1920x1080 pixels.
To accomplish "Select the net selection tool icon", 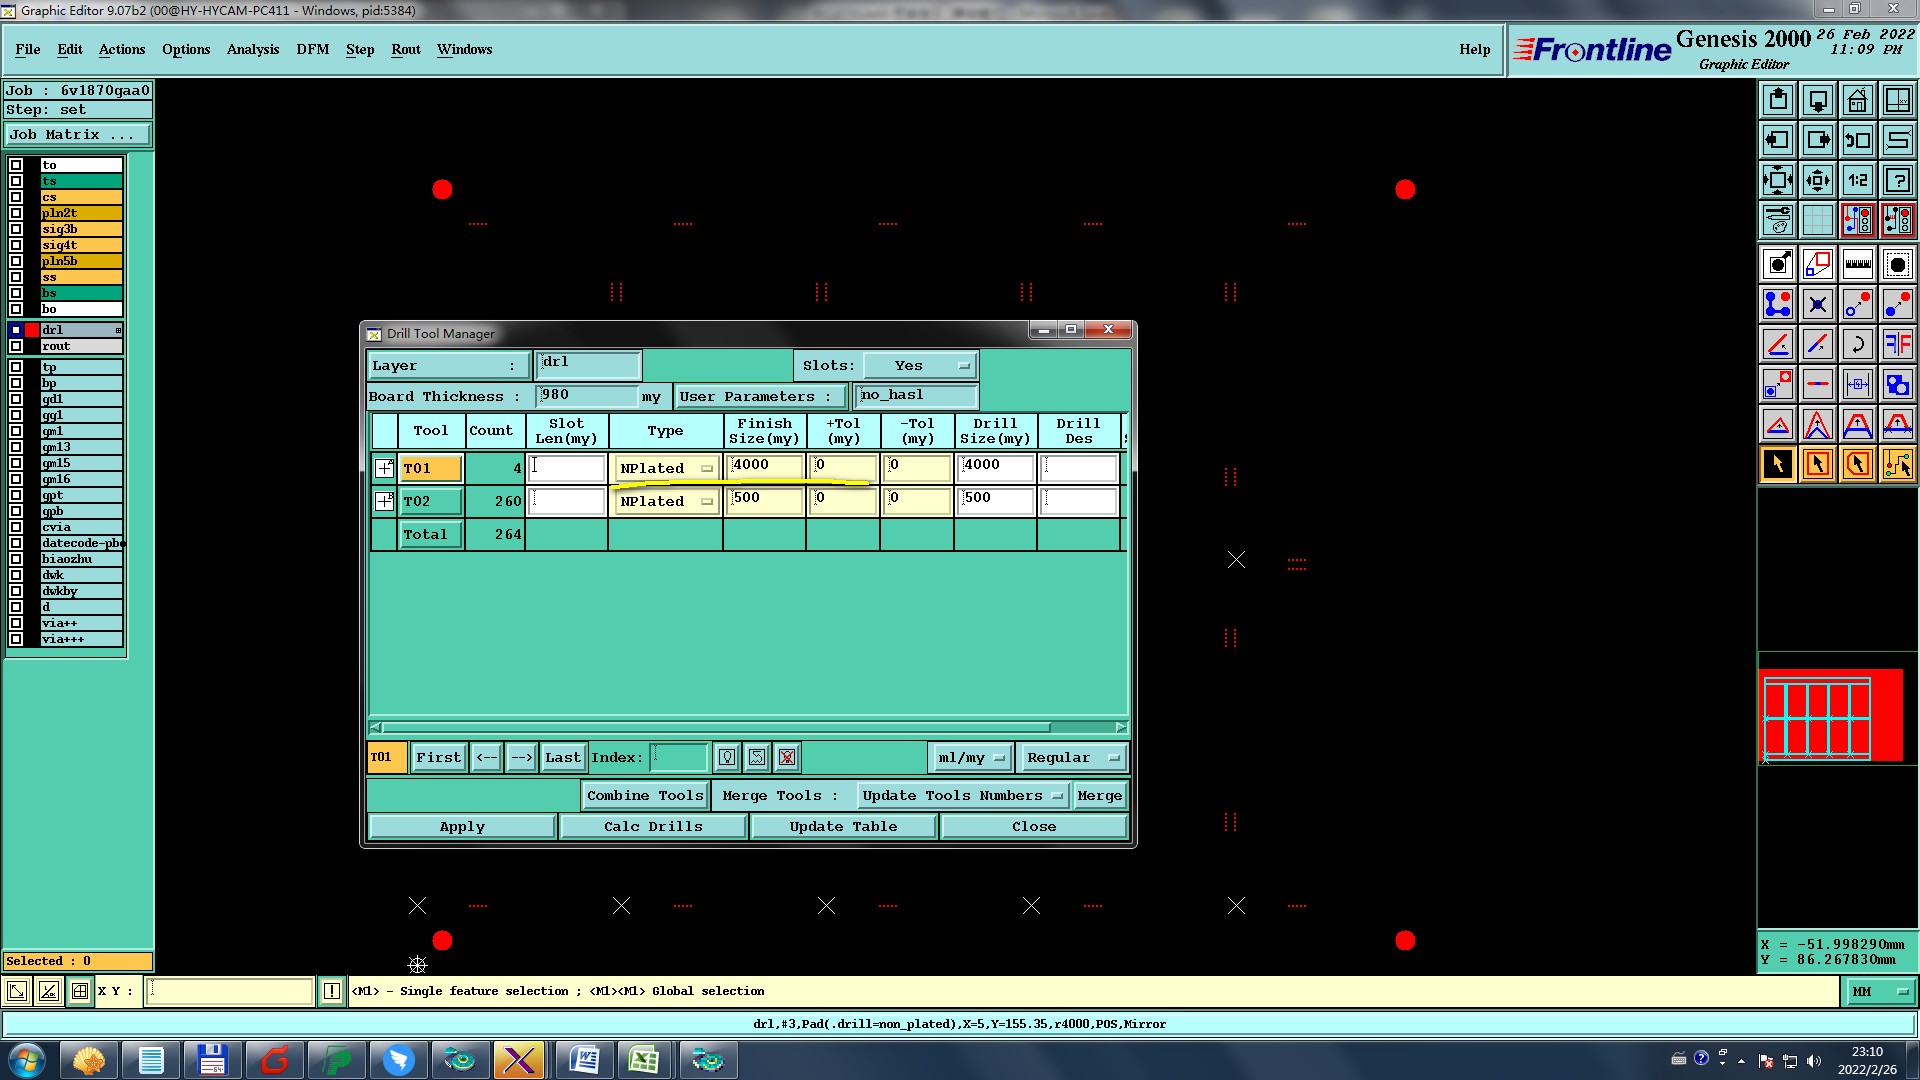I will coord(1898,464).
